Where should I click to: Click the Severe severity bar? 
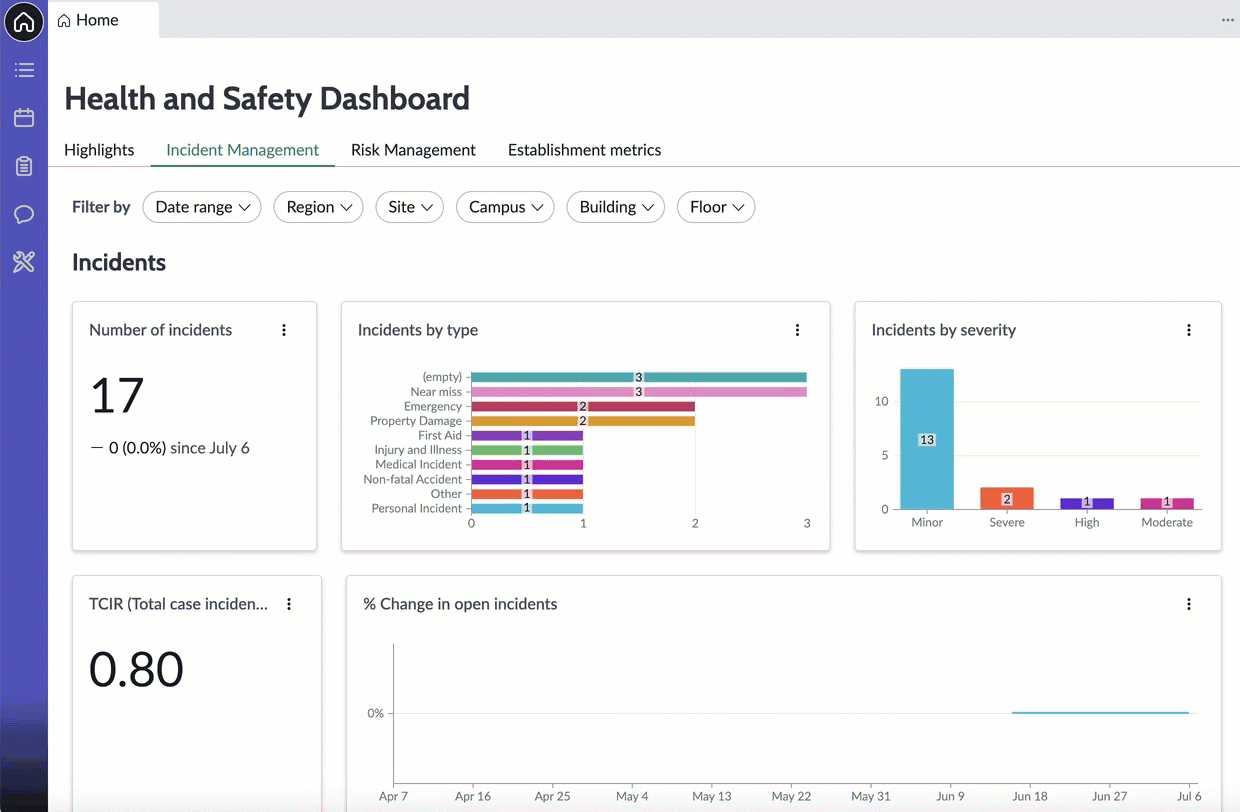point(1007,498)
